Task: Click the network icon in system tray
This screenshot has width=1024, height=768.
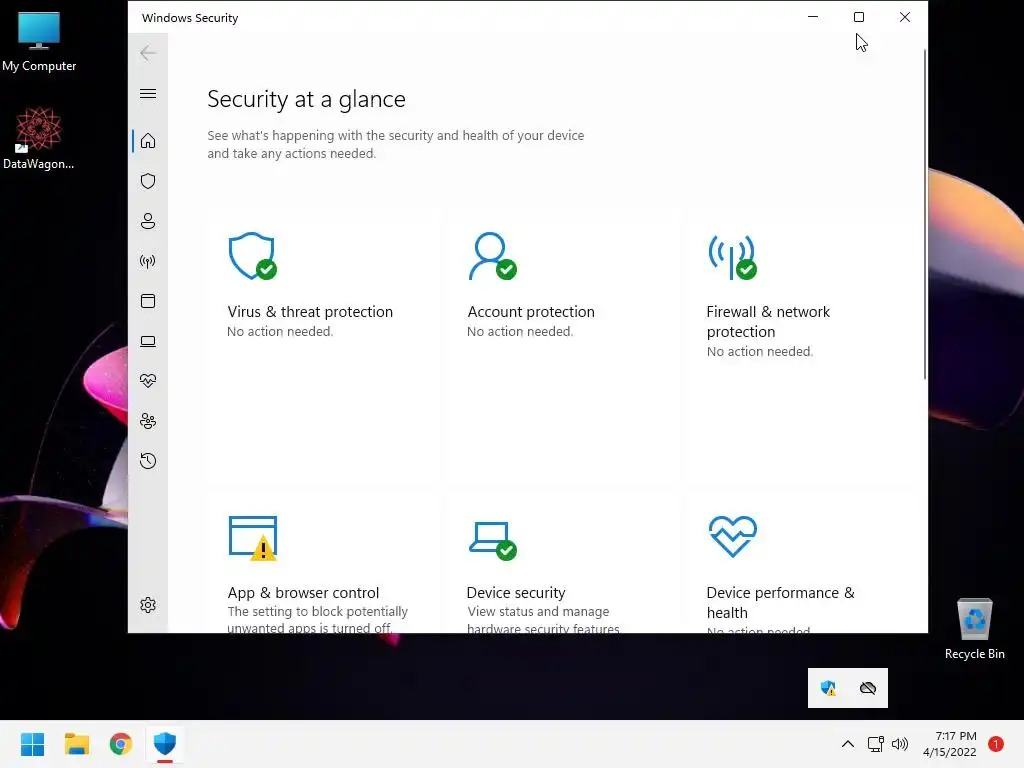Action: click(x=876, y=744)
